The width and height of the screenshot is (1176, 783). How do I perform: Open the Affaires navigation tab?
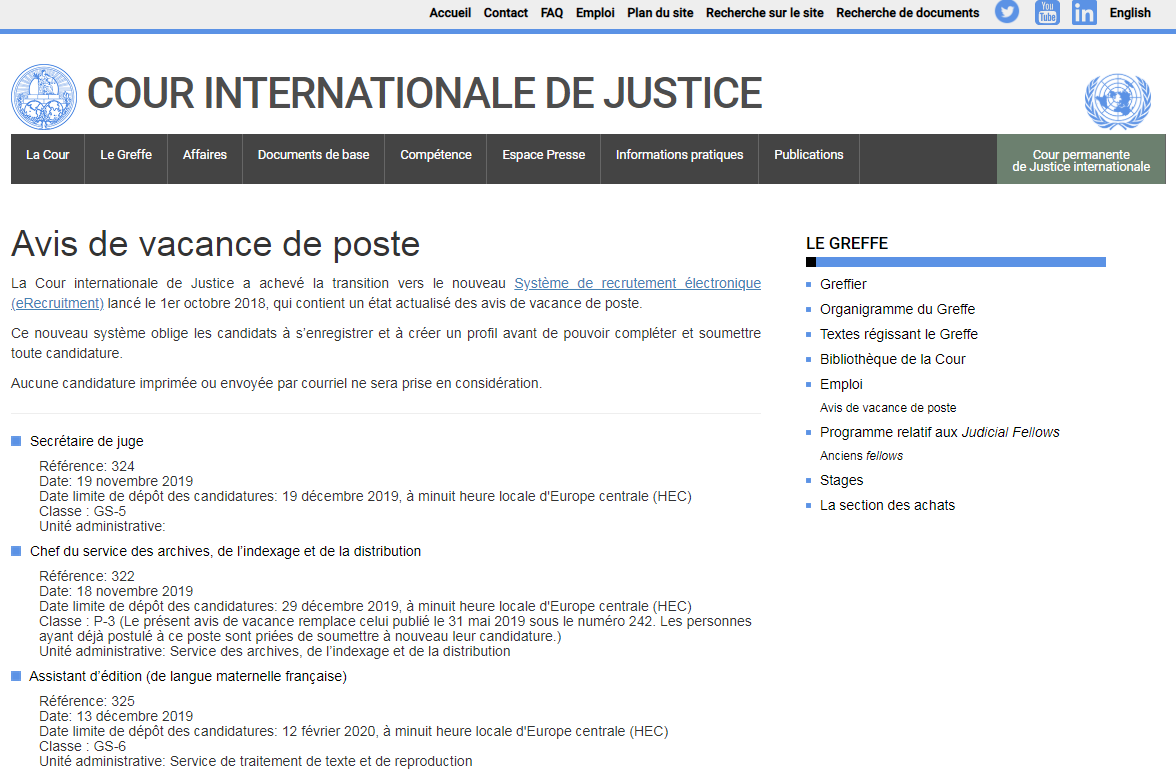coord(205,159)
